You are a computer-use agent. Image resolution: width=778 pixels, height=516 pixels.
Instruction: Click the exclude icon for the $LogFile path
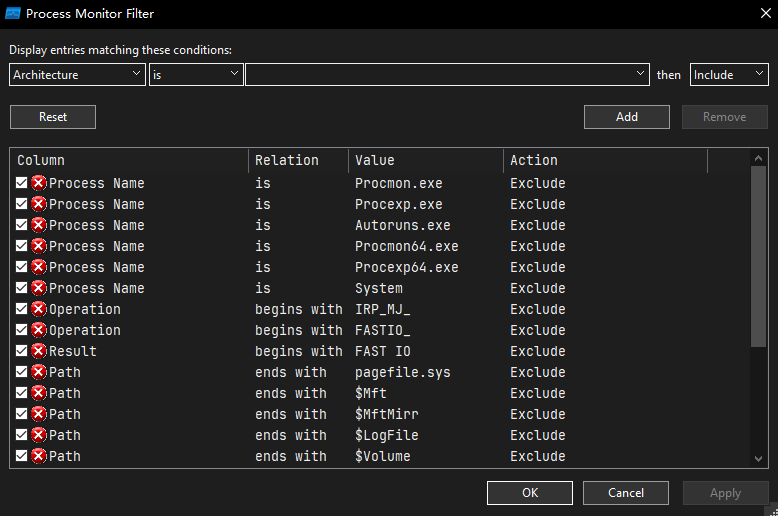point(39,435)
